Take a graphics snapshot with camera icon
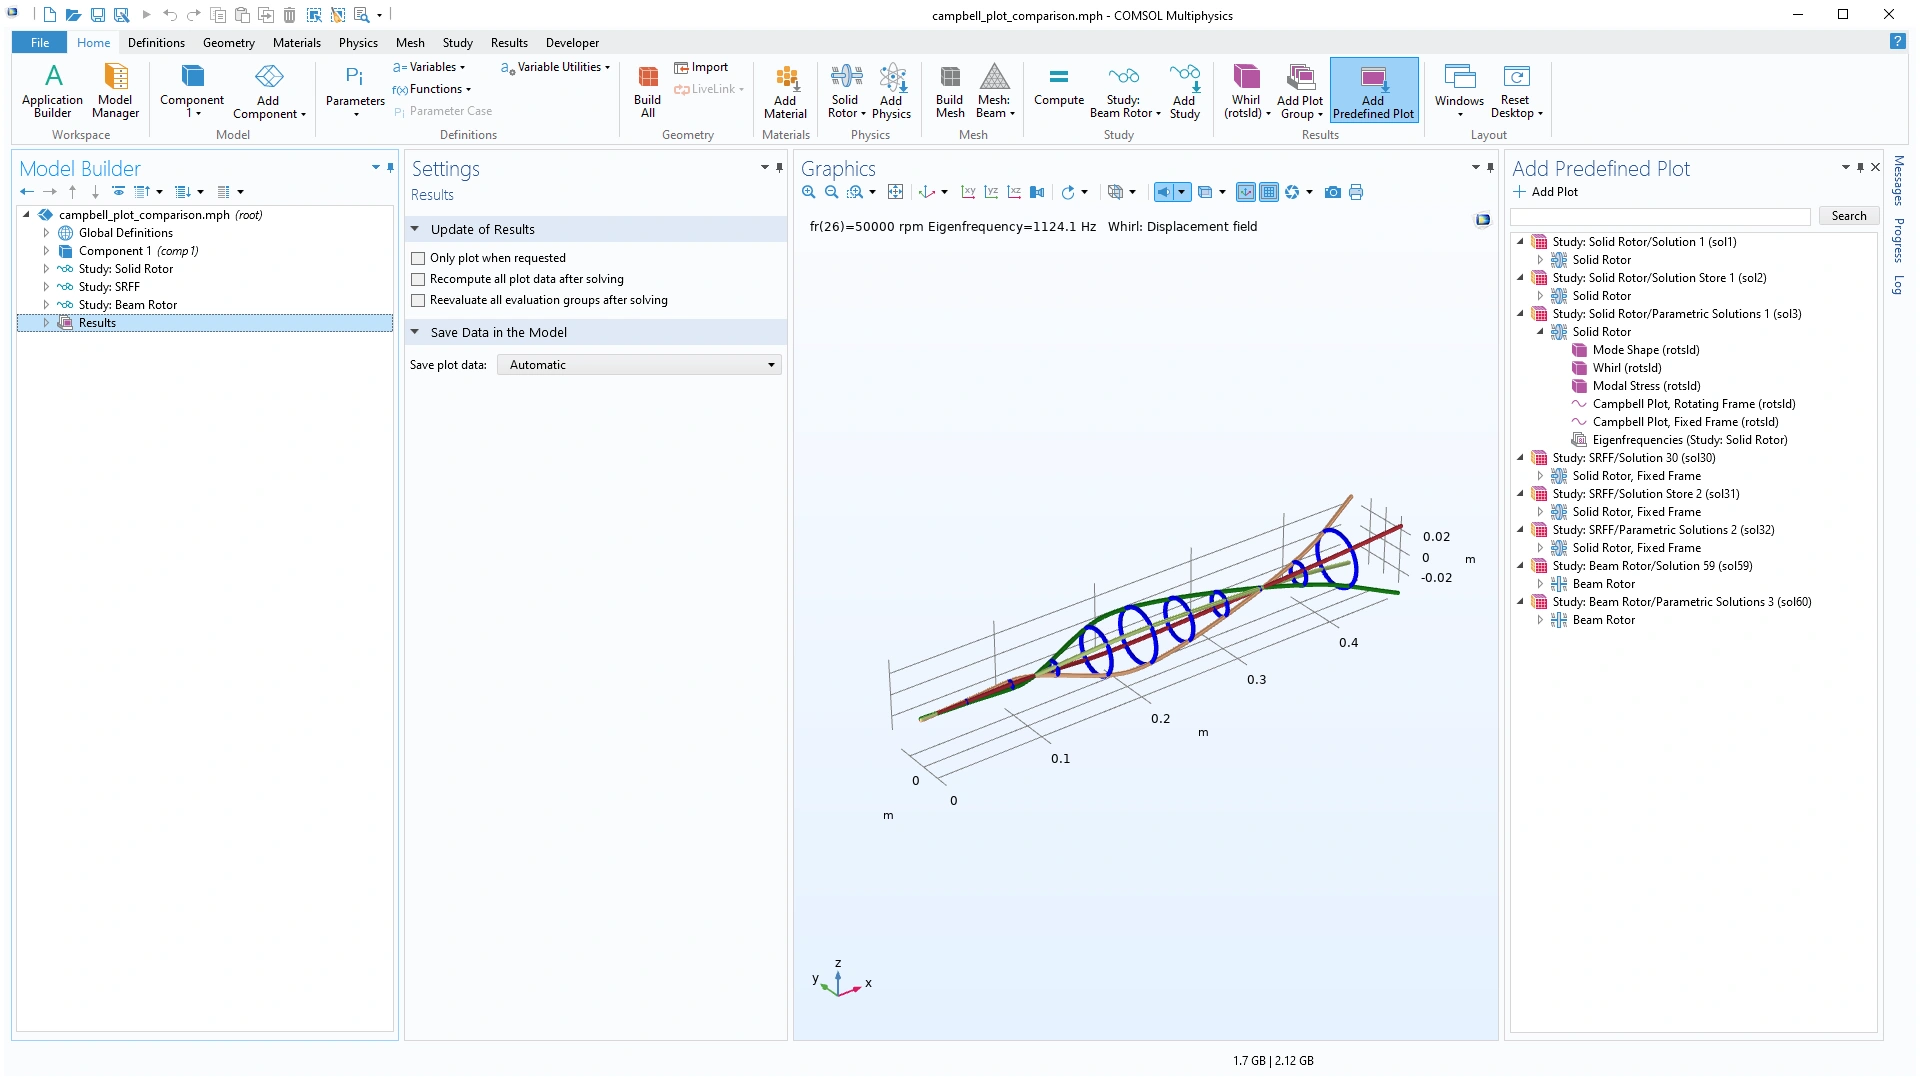The image size is (1920, 1077). pyautogui.click(x=1332, y=192)
